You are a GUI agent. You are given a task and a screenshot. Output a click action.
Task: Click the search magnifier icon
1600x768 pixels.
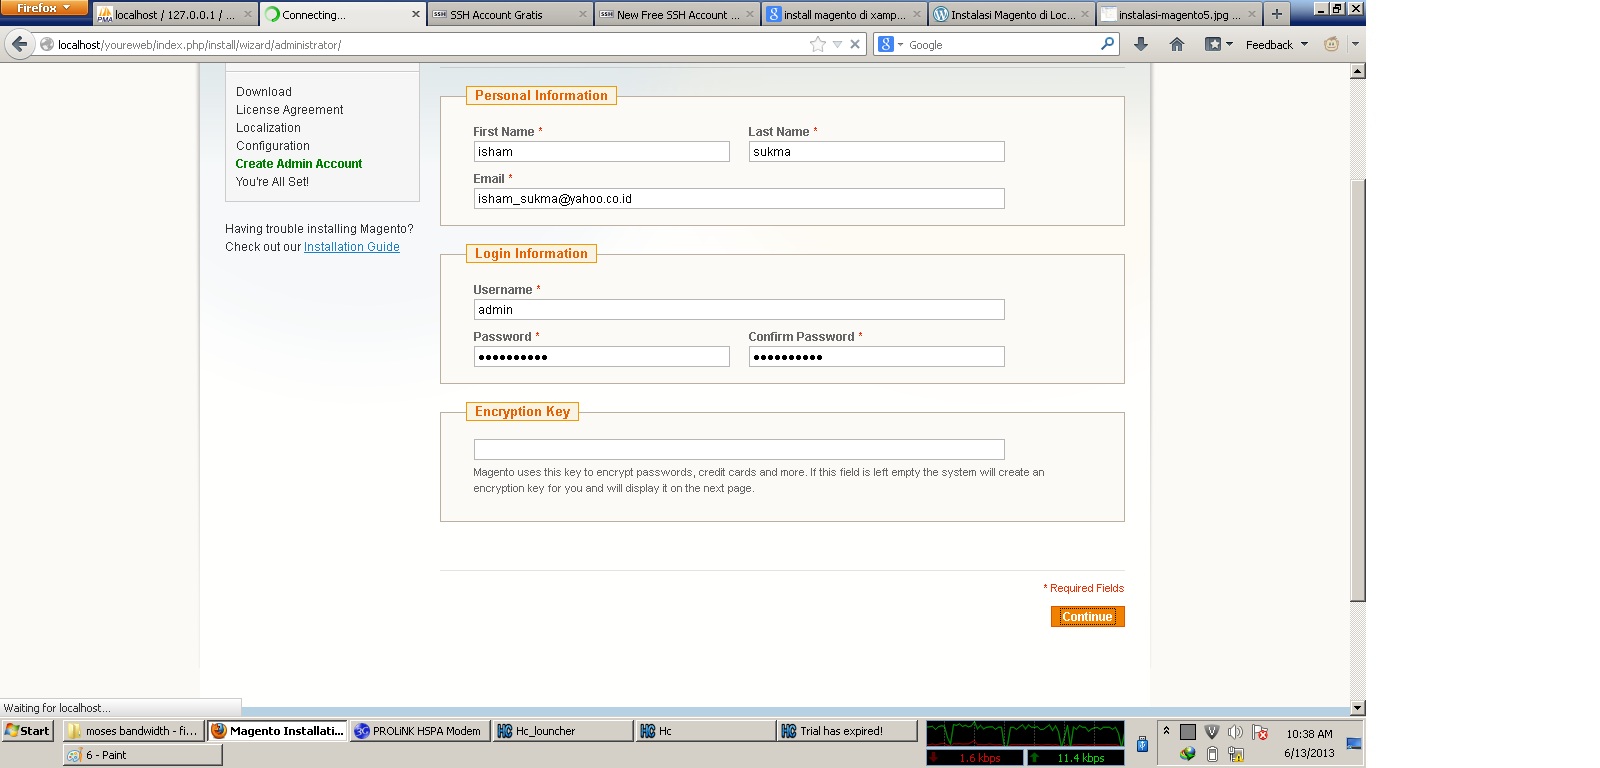tap(1107, 44)
